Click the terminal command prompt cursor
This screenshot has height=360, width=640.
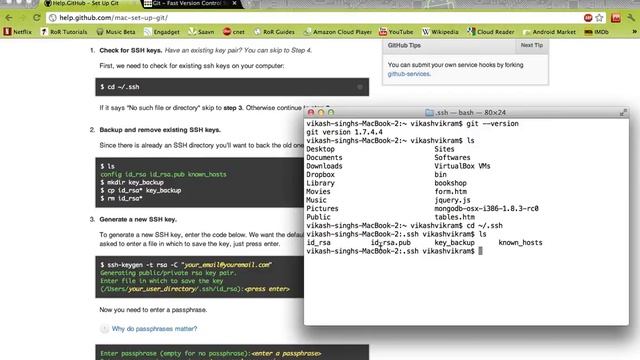tap(480, 251)
